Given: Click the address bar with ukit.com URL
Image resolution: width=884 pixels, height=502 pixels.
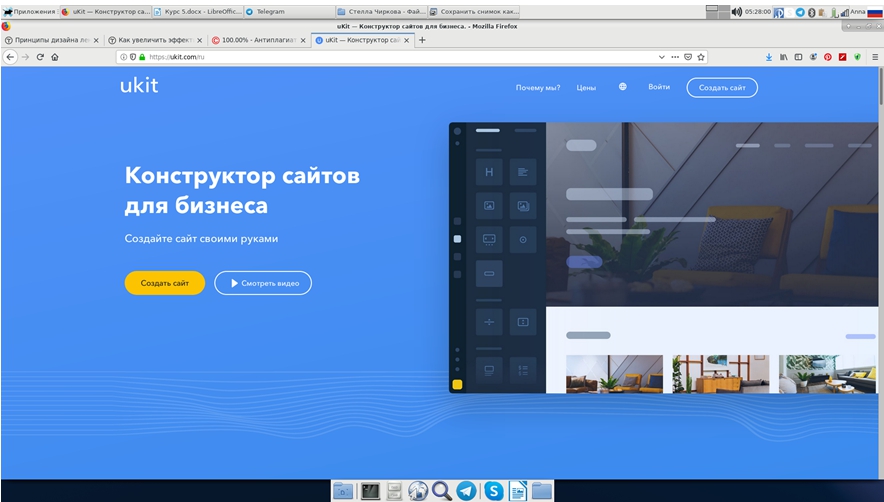Looking at the screenshot, I should point(400,57).
